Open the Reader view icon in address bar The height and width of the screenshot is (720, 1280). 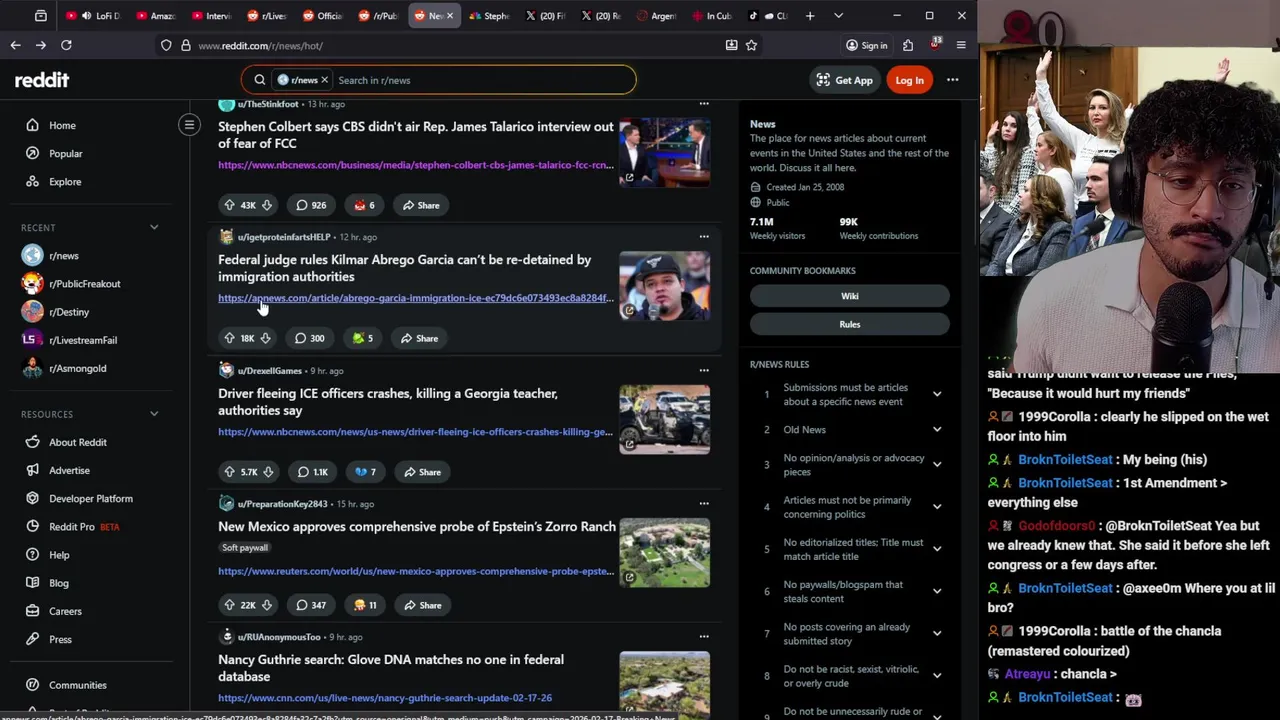tap(731, 45)
